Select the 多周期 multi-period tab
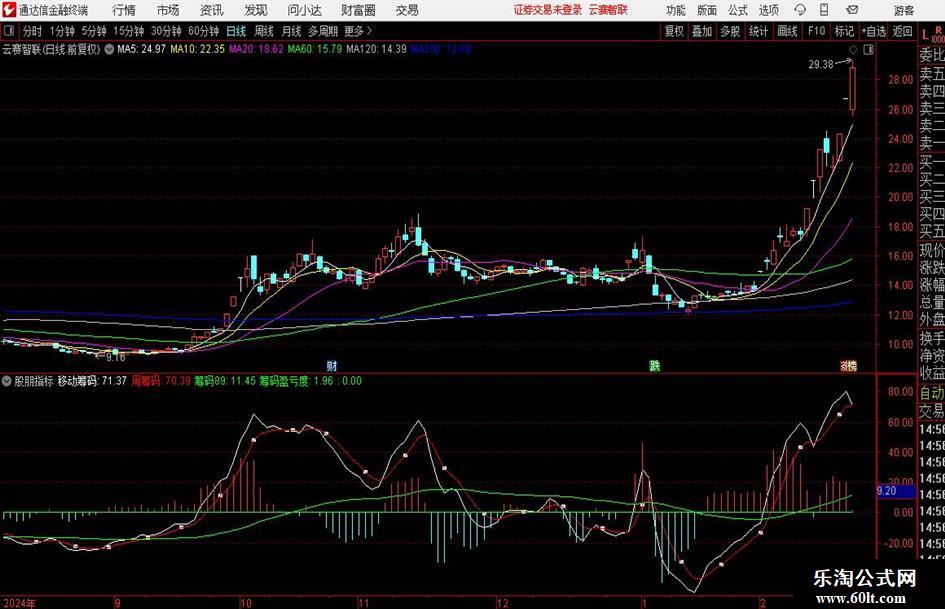This screenshot has width=945, height=609. click(323, 31)
